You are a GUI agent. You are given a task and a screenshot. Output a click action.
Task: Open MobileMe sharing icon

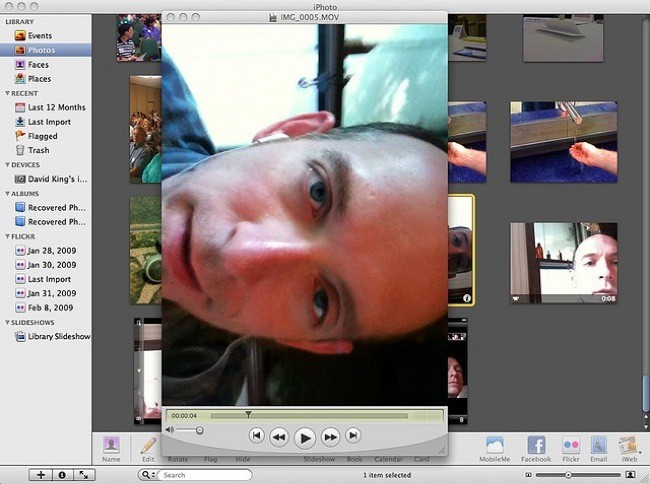click(x=494, y=445)
